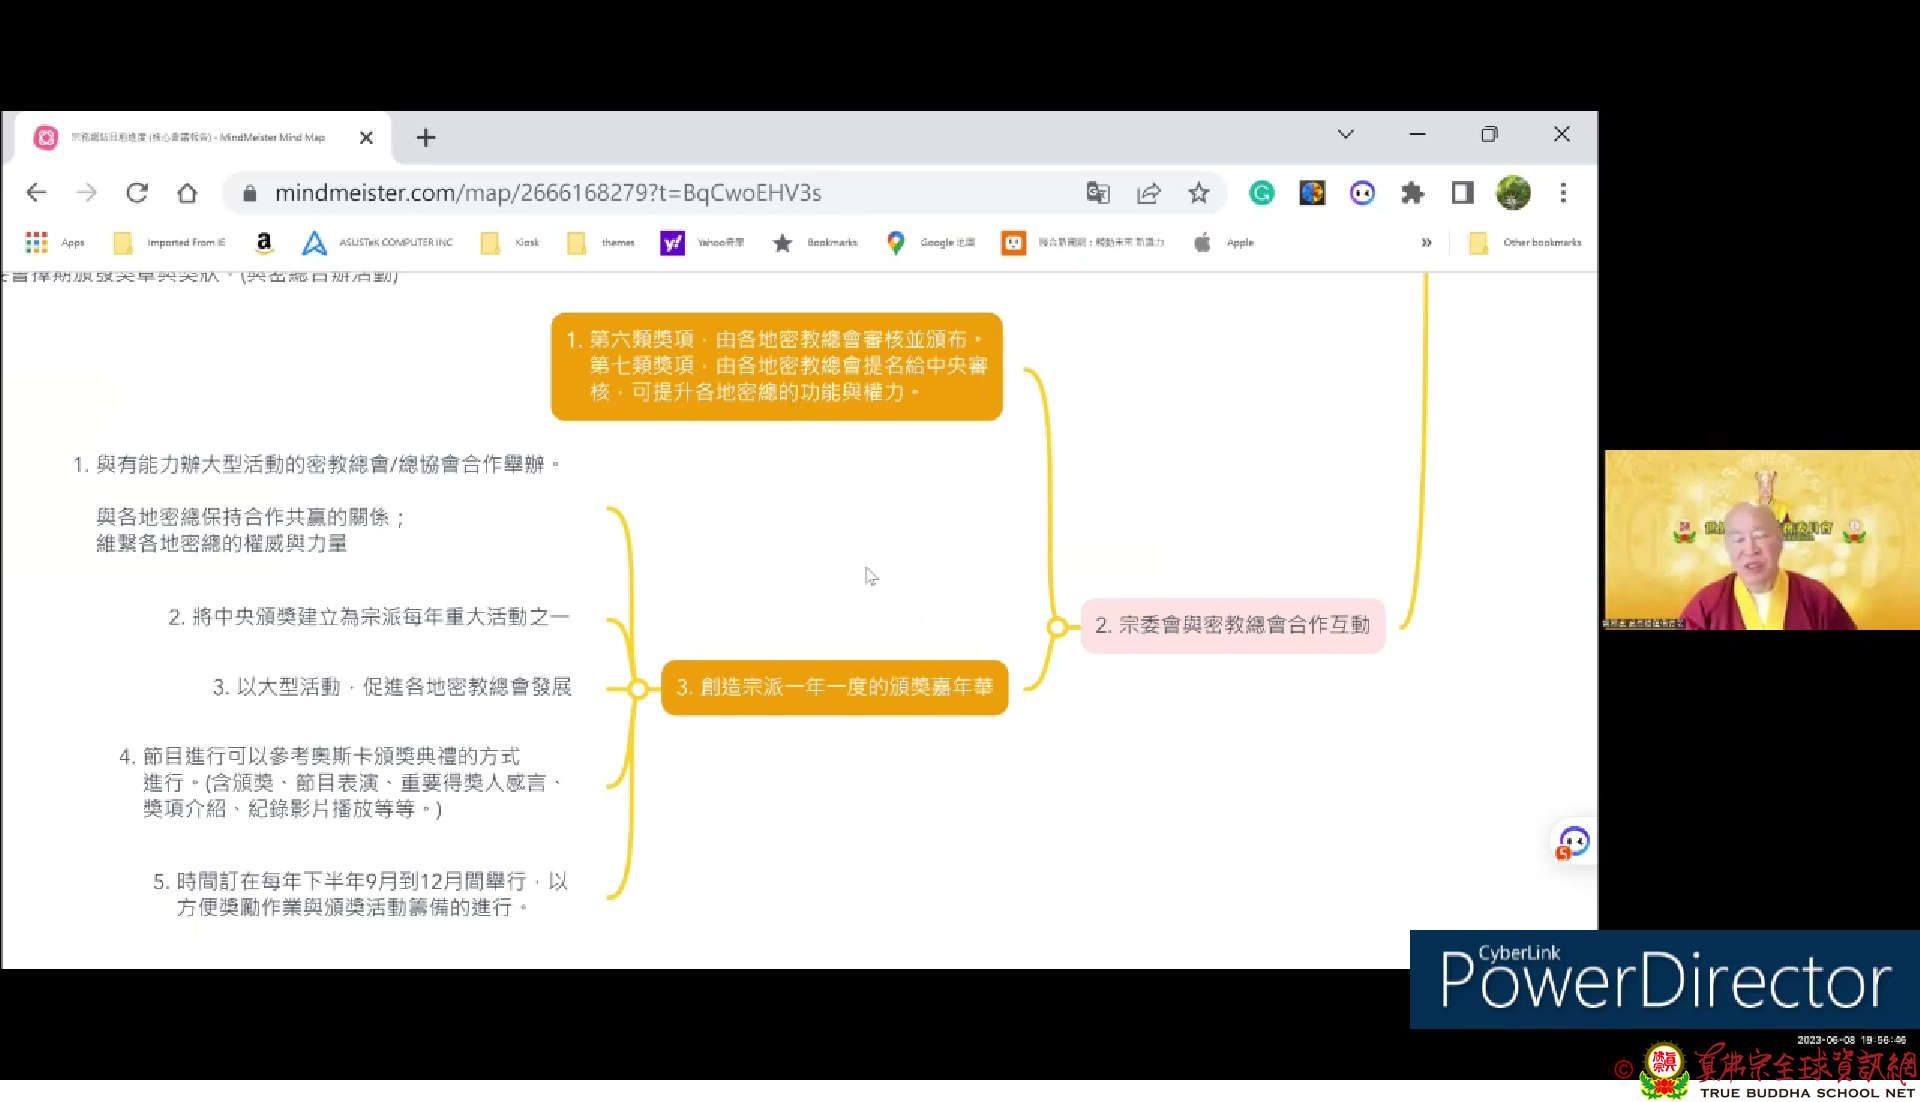Image resolution: width=1920 pixels, height=1102 pixels.
Task: Open the Extensions puzzle piece menu
Action: (x=1412, y=193)
